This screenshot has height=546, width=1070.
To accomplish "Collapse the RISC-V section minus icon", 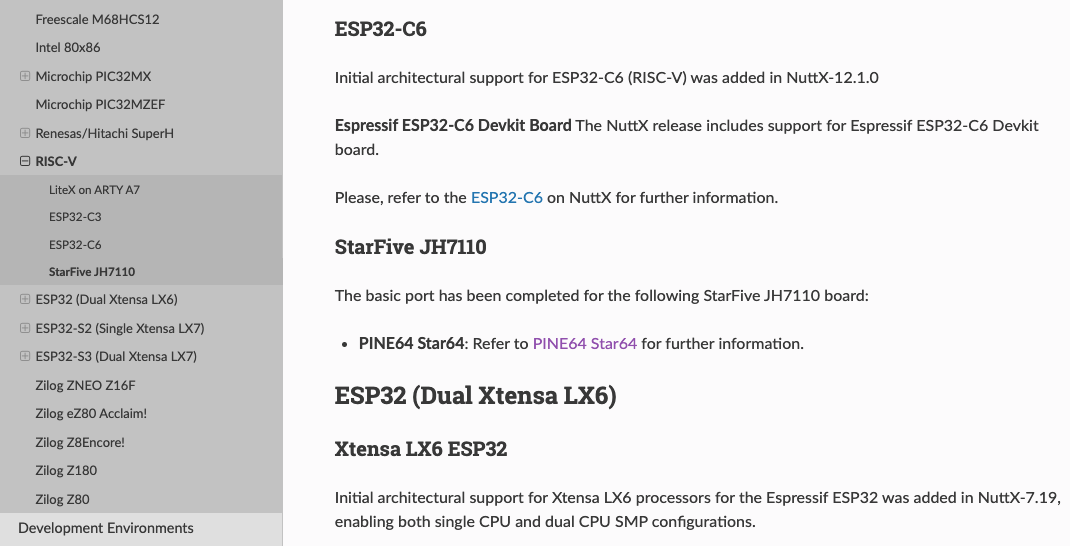I will (x=25, y=161).
